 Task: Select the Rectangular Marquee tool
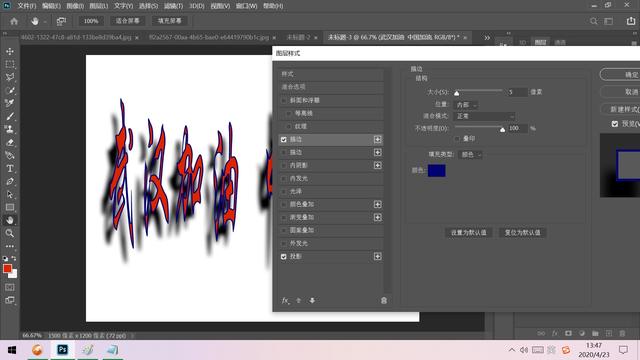[x=10, y=64]
